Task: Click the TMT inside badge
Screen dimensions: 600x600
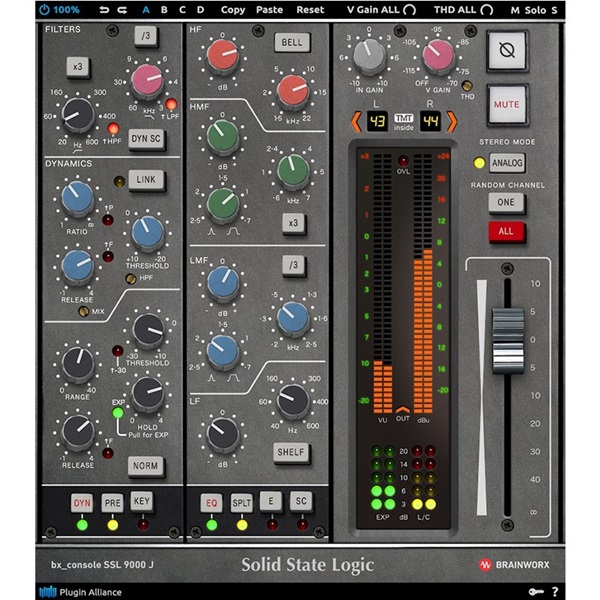Action: pyautogui.click(x=404, y=122)
